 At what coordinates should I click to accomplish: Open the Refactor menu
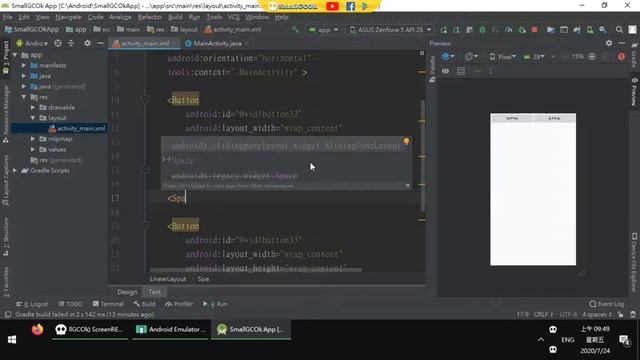[x=149, y=17]
